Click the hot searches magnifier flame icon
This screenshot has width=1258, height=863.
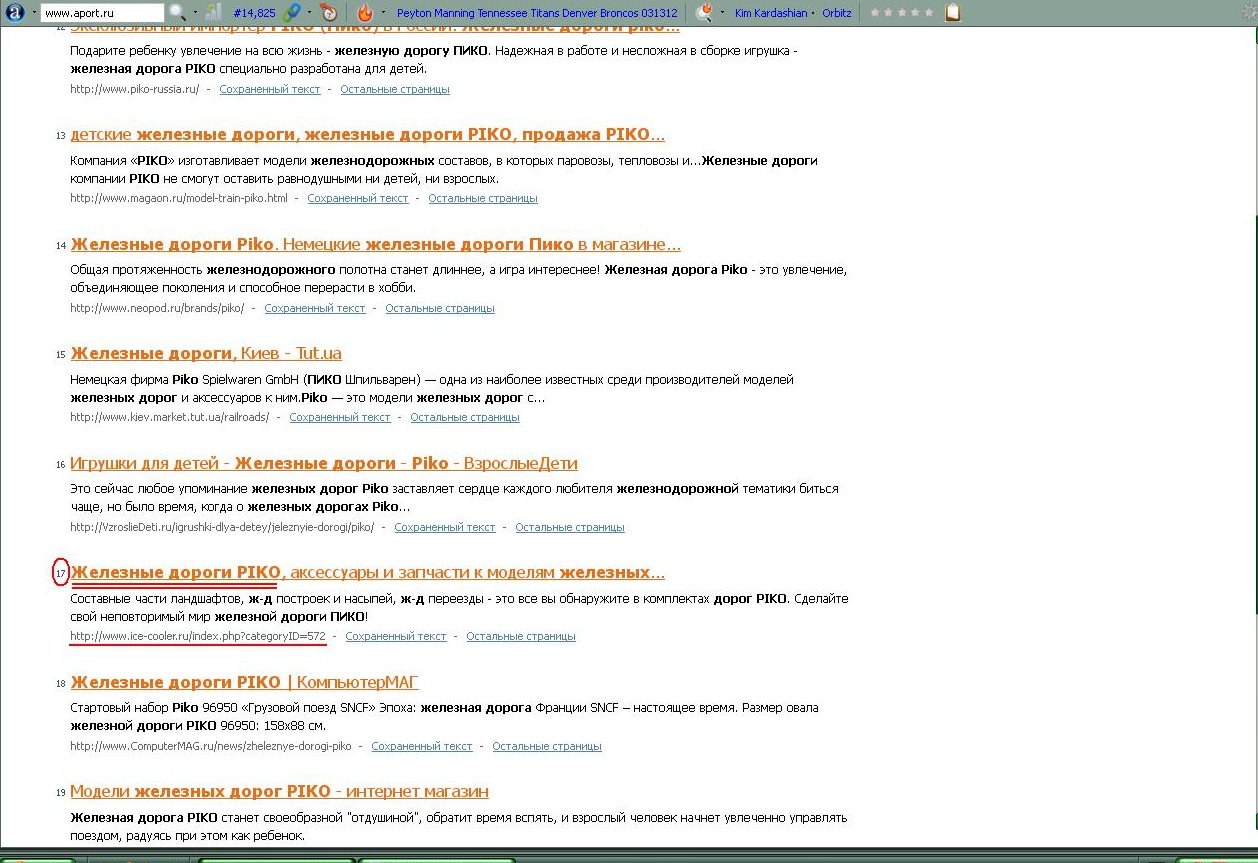point(705,13)
